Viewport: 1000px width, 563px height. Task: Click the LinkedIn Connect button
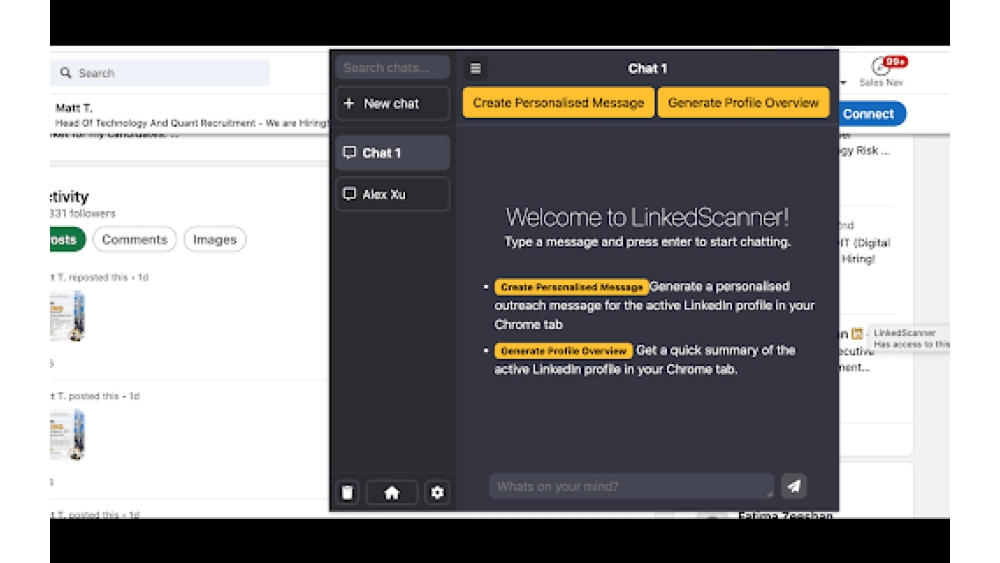click(870, 113)
